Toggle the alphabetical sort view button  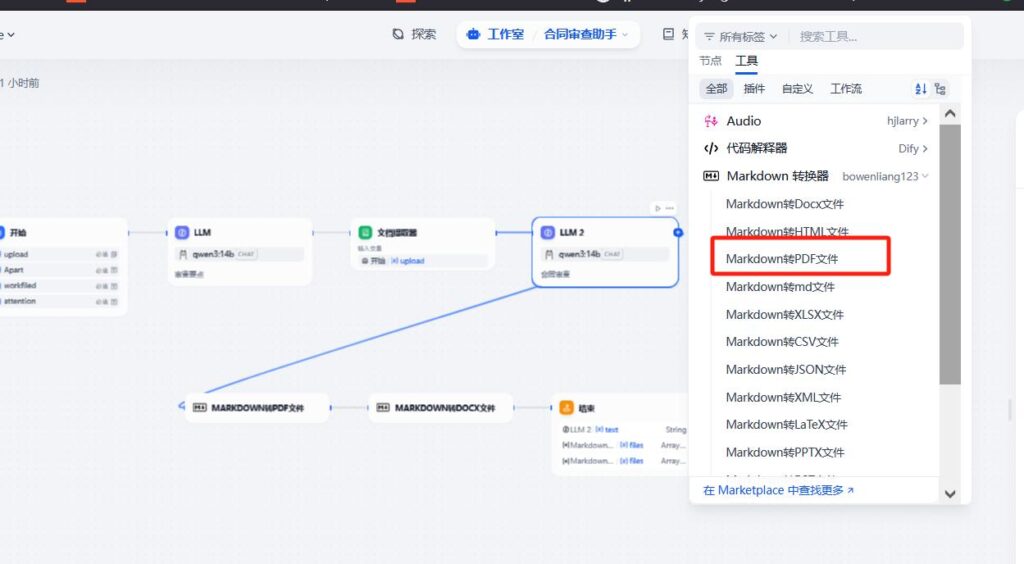pyautogui.click(x=921, y=89)
